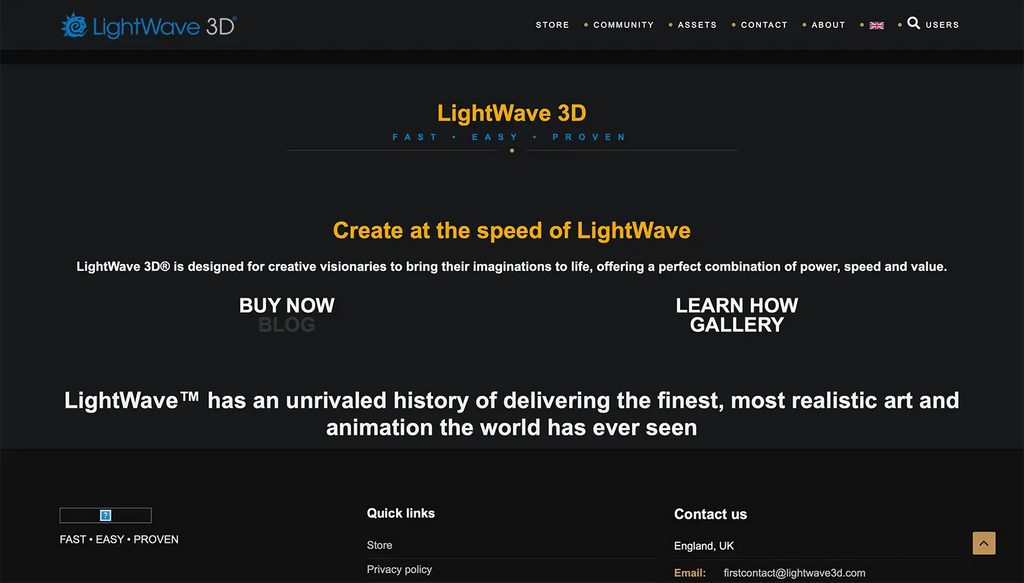Click the 'Contact us' footer heading

[x=710, y=514]
